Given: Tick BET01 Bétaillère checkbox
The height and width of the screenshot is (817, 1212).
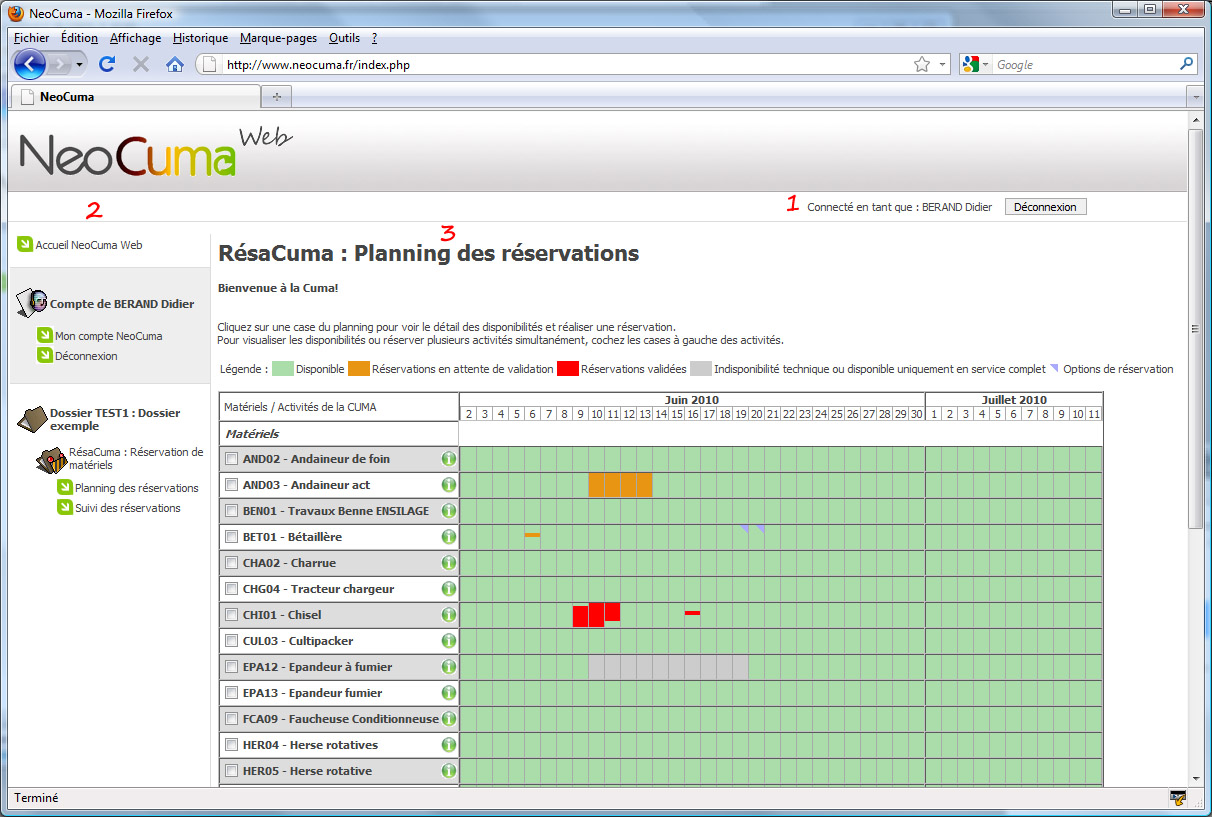Looking at the screenshot, I should (232, 537).
